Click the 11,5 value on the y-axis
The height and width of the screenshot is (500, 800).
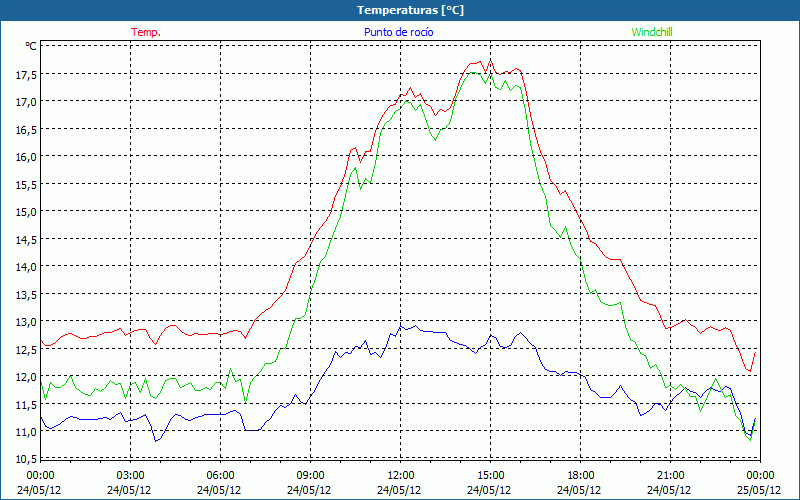26,405
